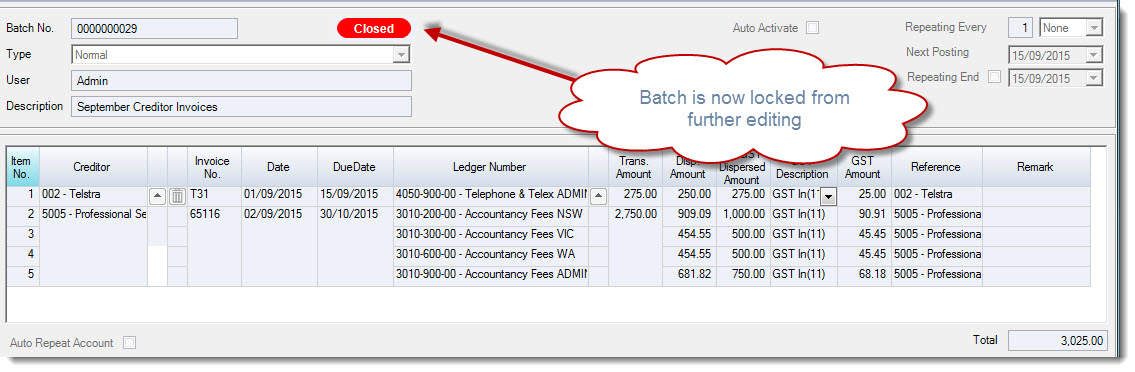Viewport: 1135px width, 372px height.
Task: Click the DueDate column header
Action: coord(355,167)
